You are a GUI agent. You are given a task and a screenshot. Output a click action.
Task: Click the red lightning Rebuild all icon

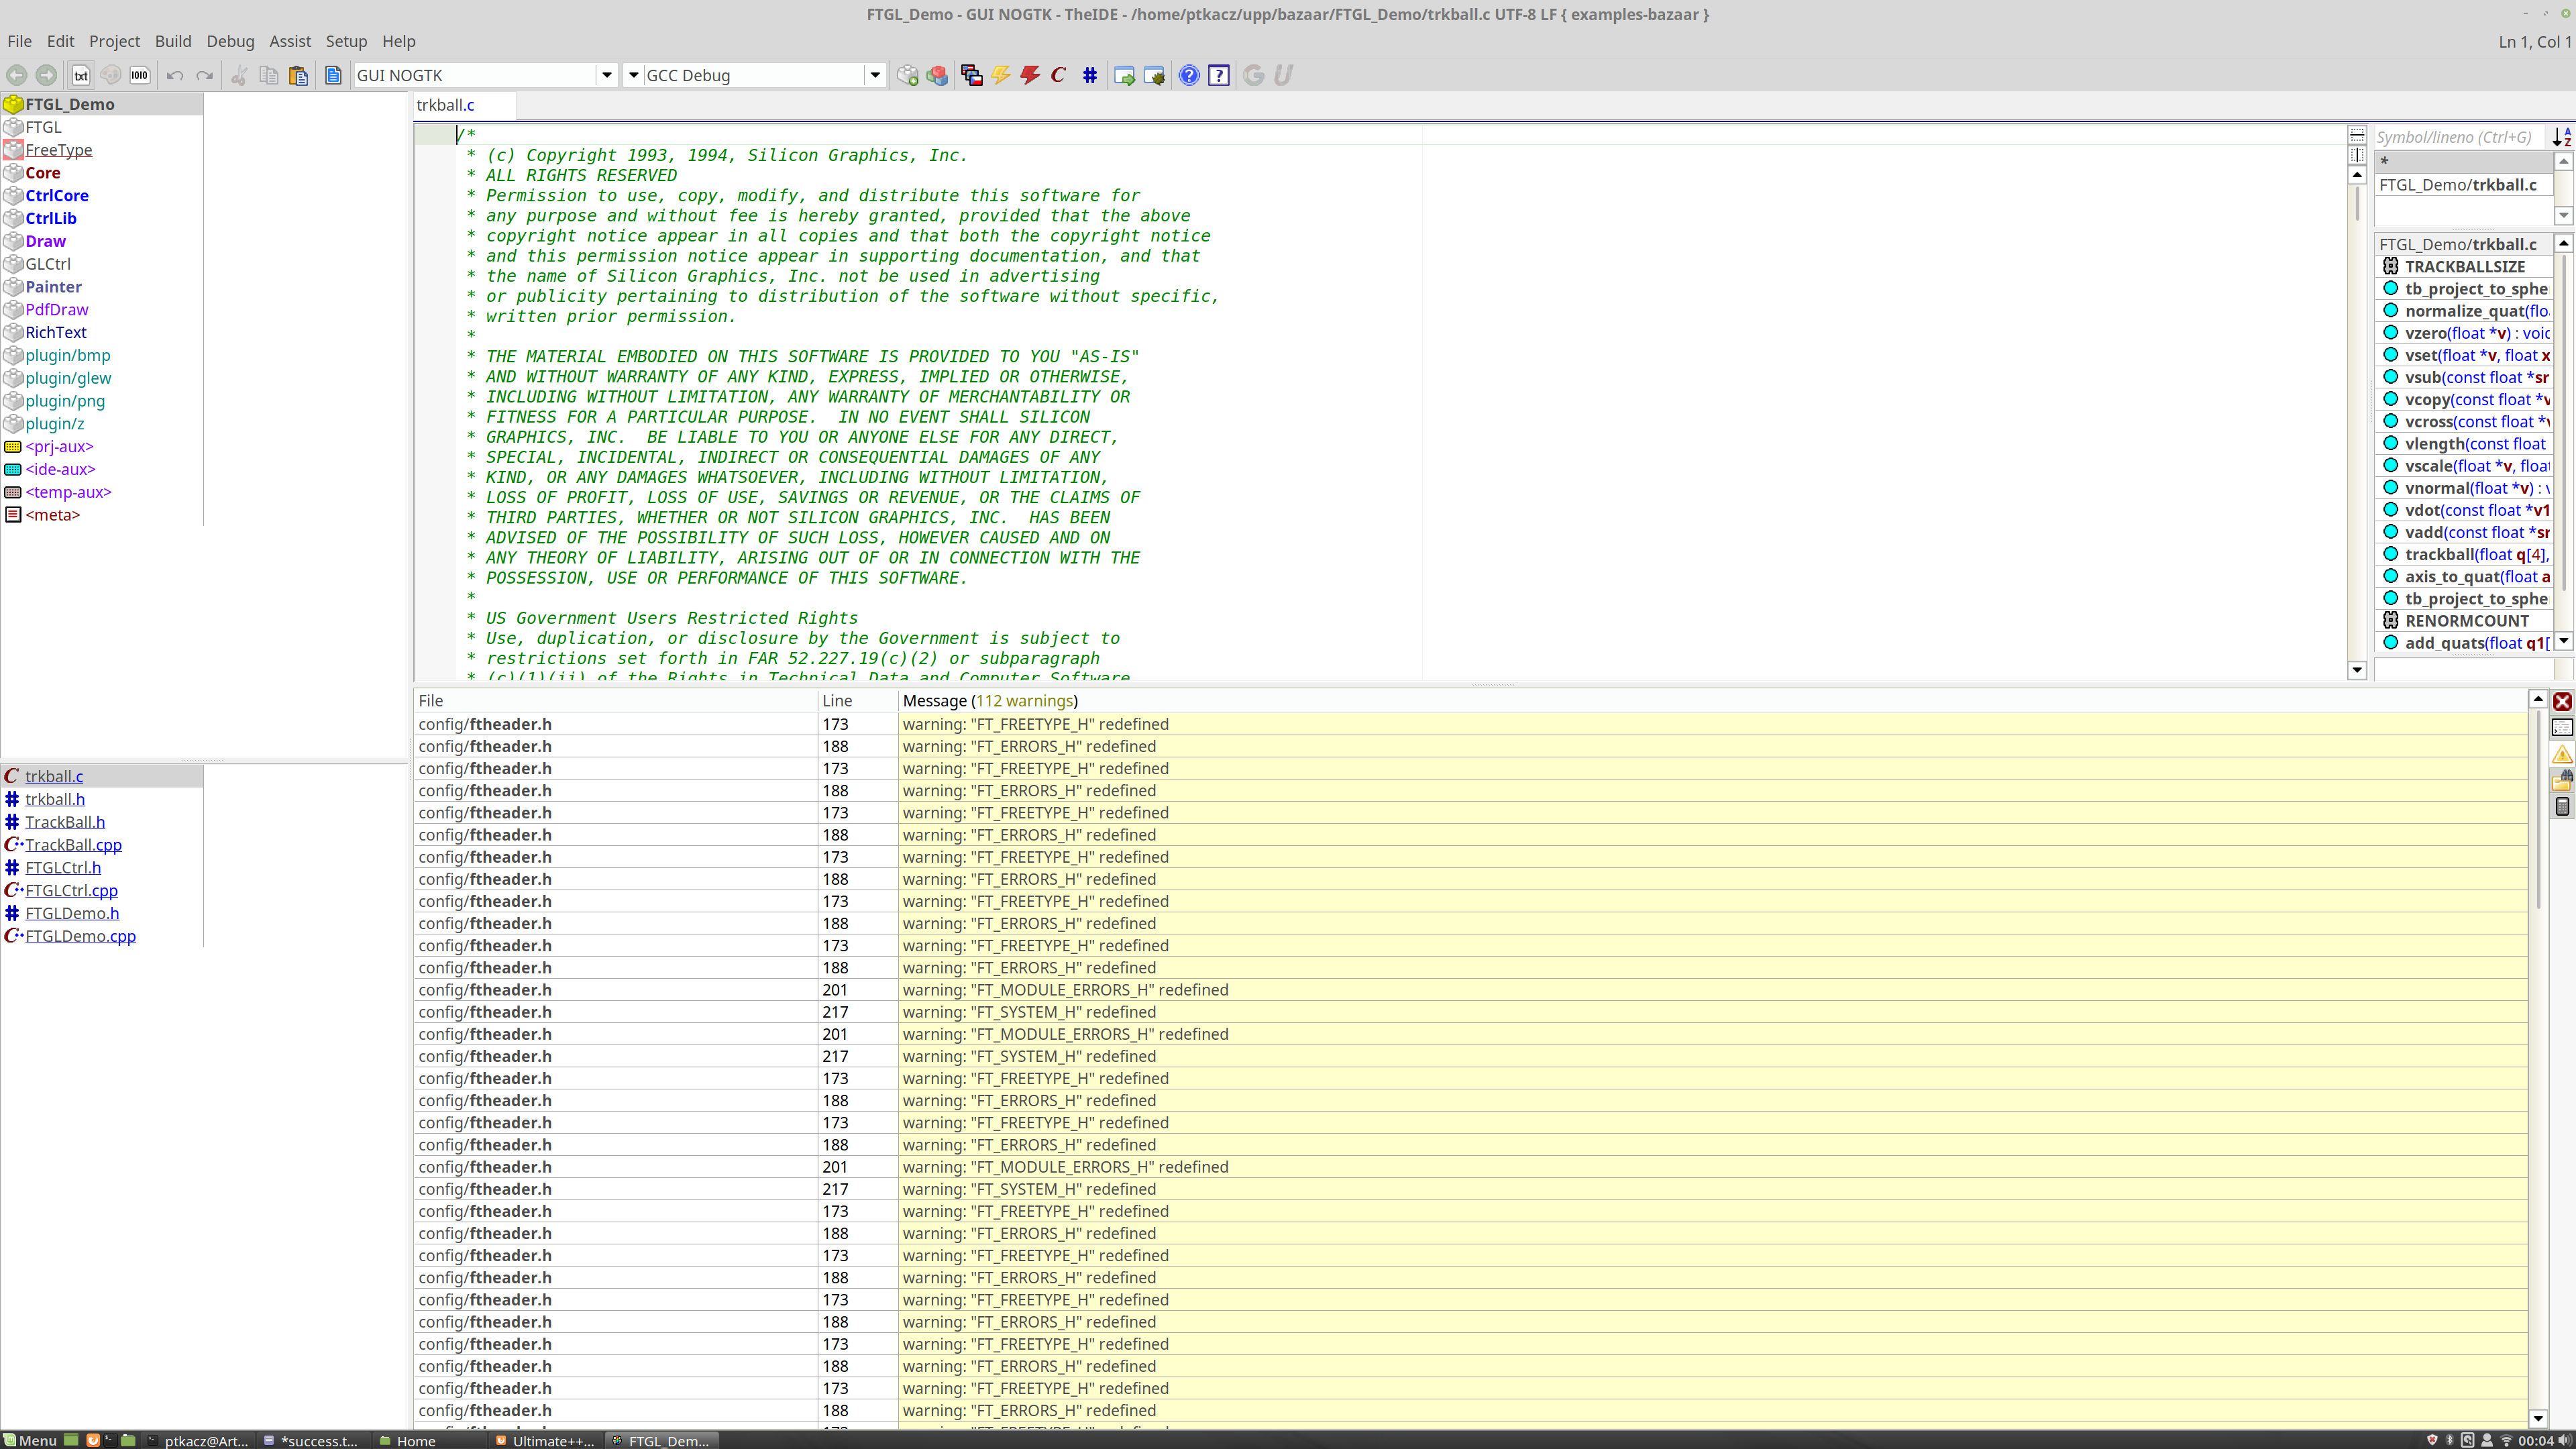pos(1030,75)
